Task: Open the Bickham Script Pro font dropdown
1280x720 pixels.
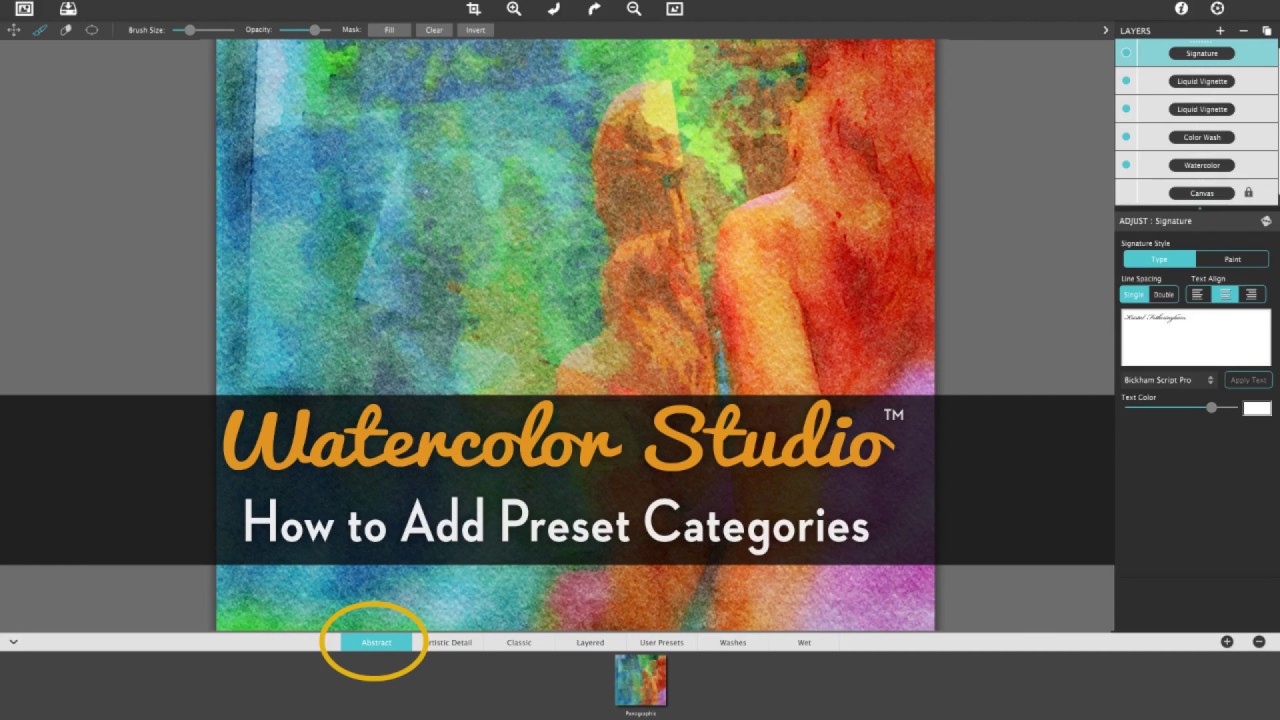Action: pyautogui.click(x=1168, y=380)
